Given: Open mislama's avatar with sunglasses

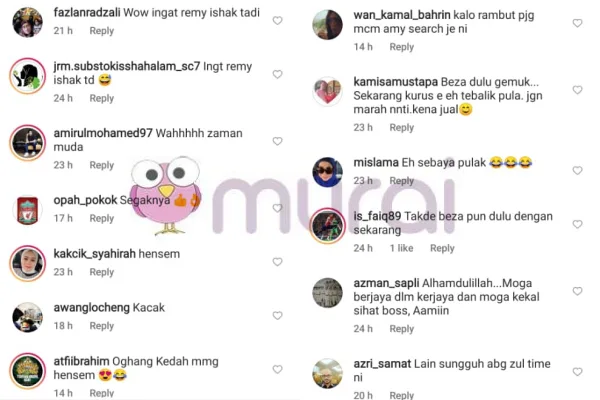Looking at the screenshot, I should [327, 172].
